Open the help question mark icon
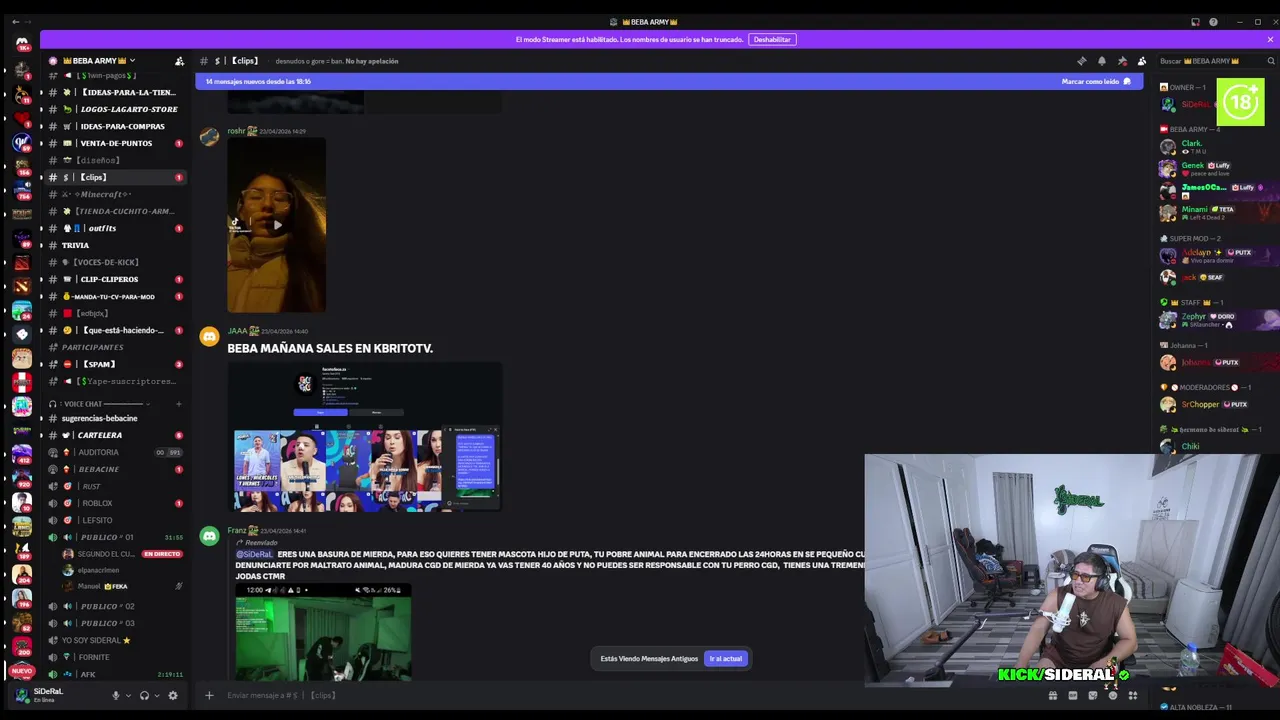1280x720 pixels. (1213, 22)
